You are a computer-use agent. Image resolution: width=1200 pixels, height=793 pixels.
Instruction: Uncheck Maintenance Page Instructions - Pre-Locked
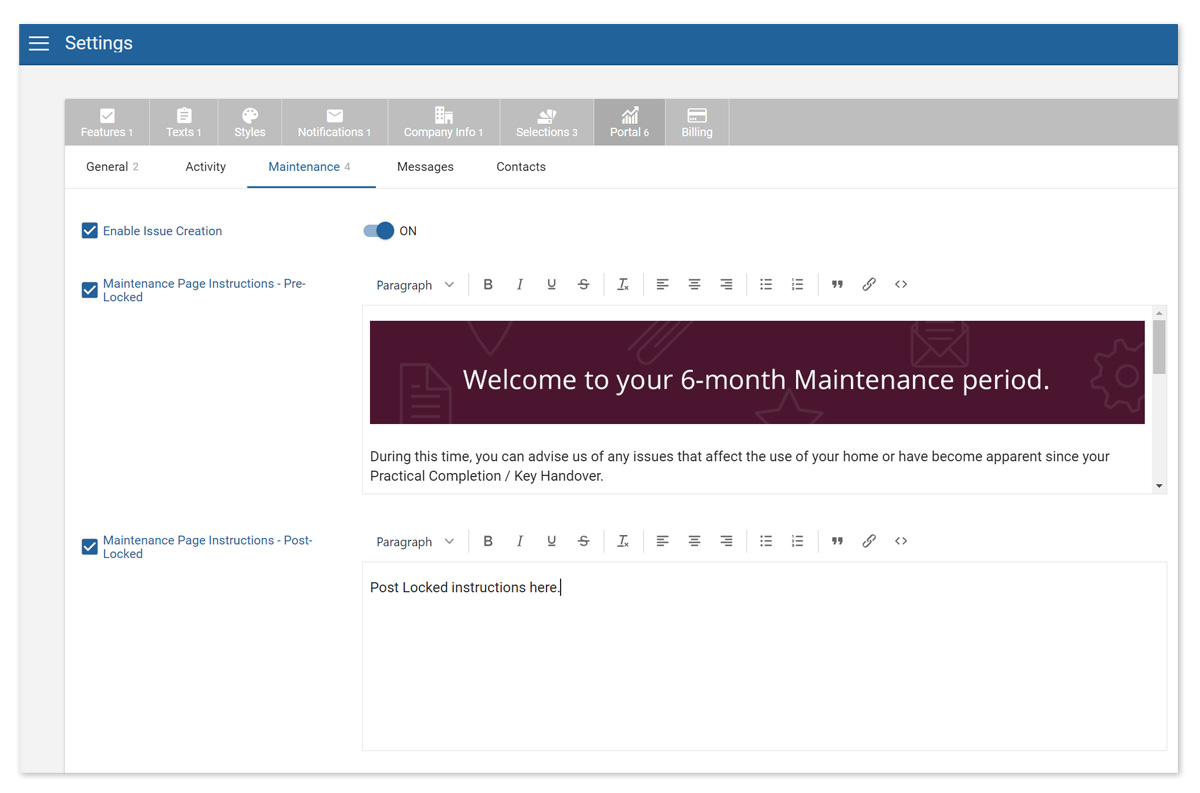(x=89, y=290)
